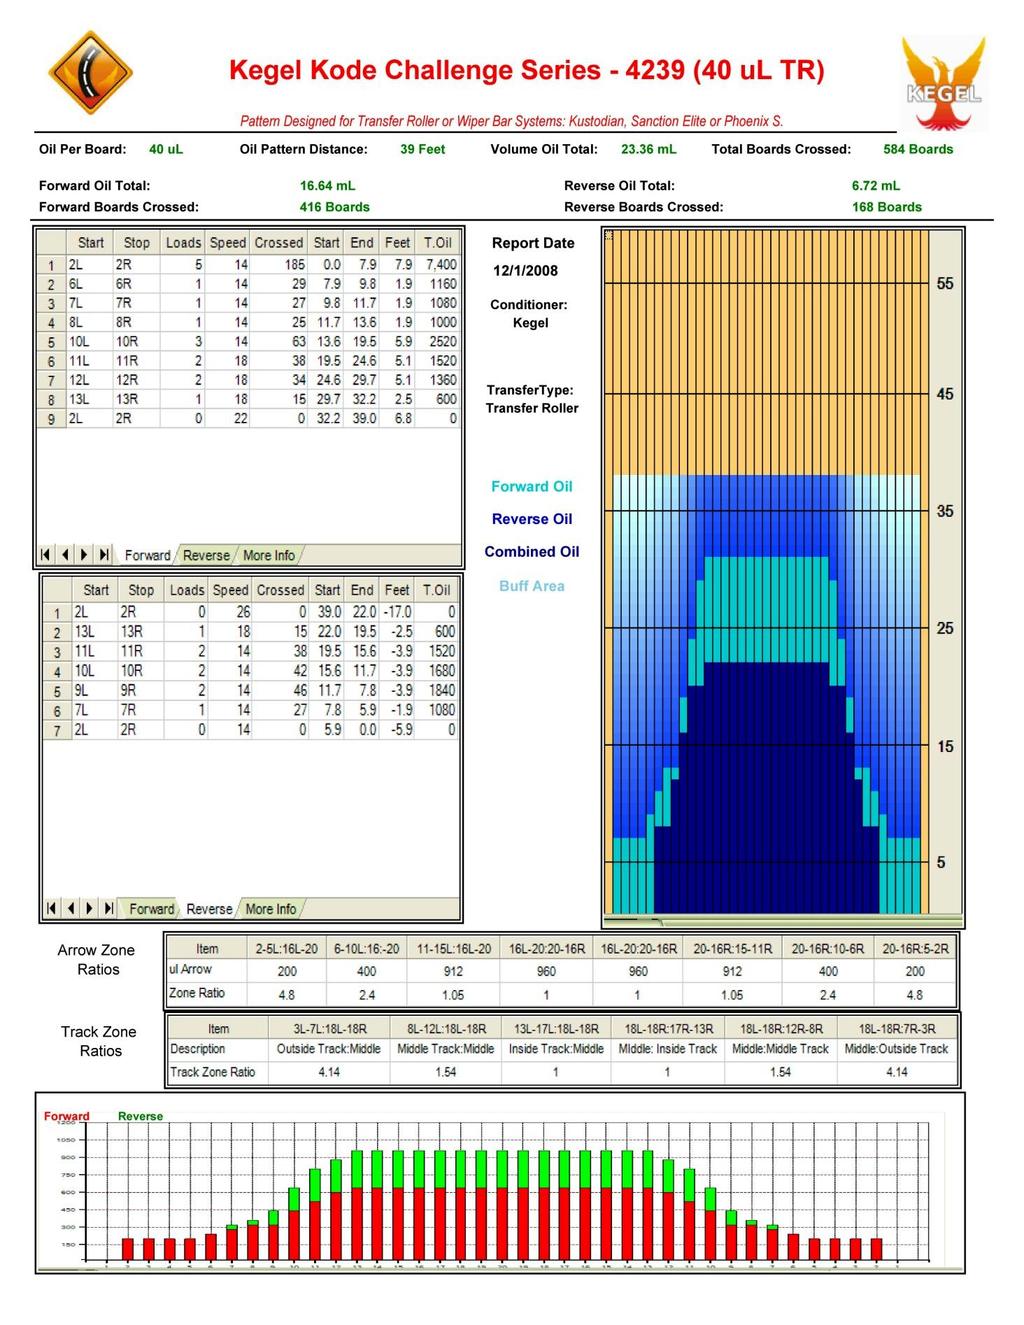This screenshot has height=1325, width=1024.
Task: Click the '39 Feet' pattern distance value
Action: [423, 149]
